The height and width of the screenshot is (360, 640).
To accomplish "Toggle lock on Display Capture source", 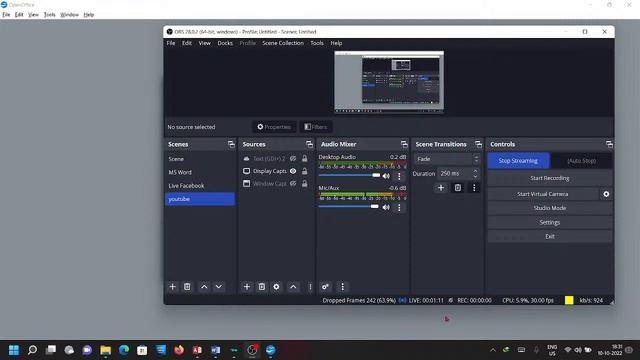I will click(x=304, y=171).
